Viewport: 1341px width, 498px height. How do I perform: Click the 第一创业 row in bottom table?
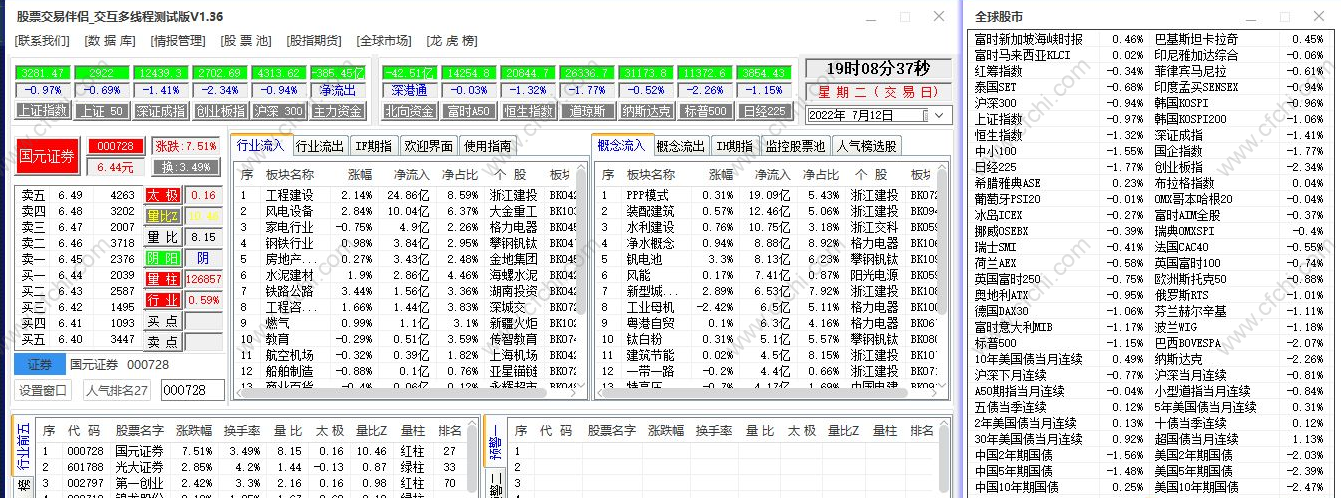(x=251, y=483)
